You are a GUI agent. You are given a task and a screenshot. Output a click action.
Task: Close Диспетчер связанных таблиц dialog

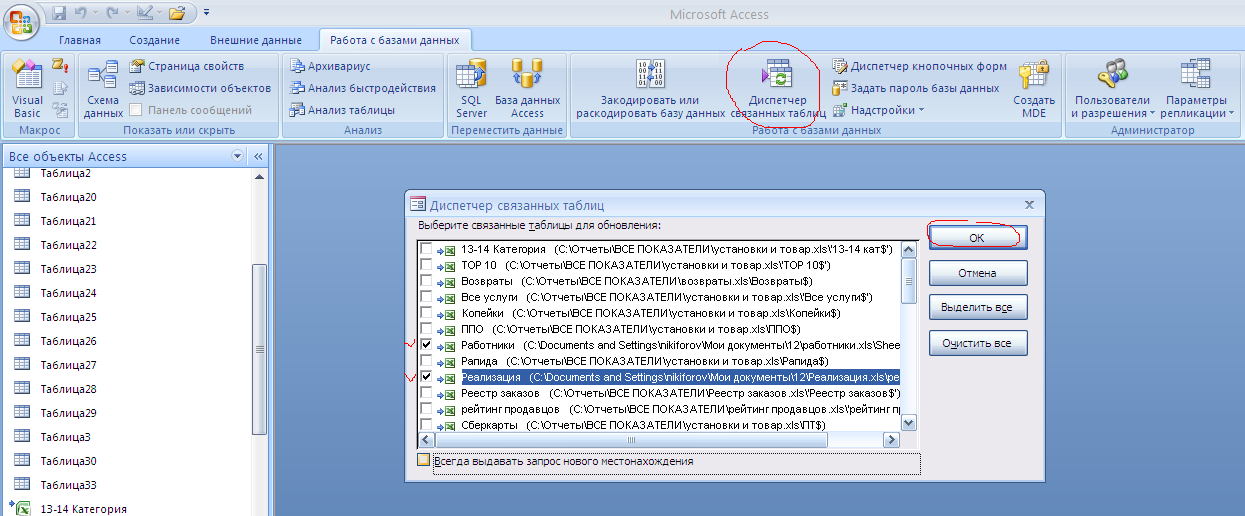tap(1029, 204)
